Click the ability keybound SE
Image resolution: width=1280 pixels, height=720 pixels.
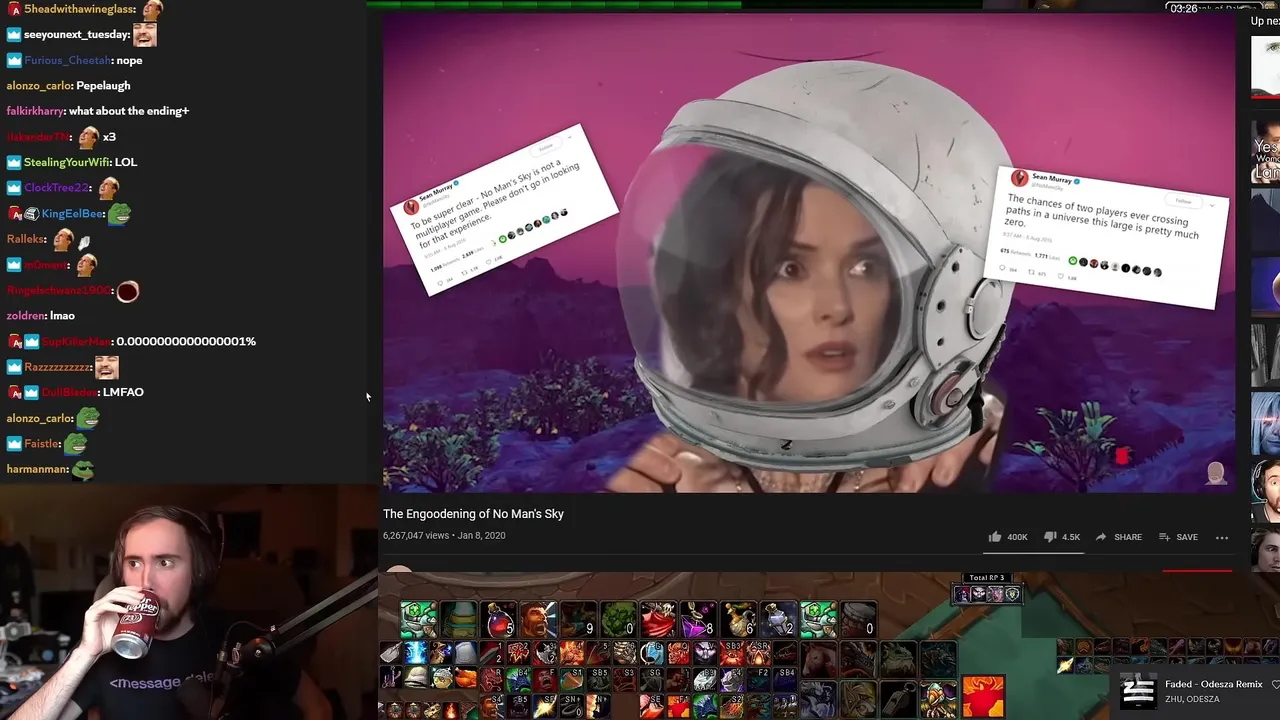[x=651, y=706]
